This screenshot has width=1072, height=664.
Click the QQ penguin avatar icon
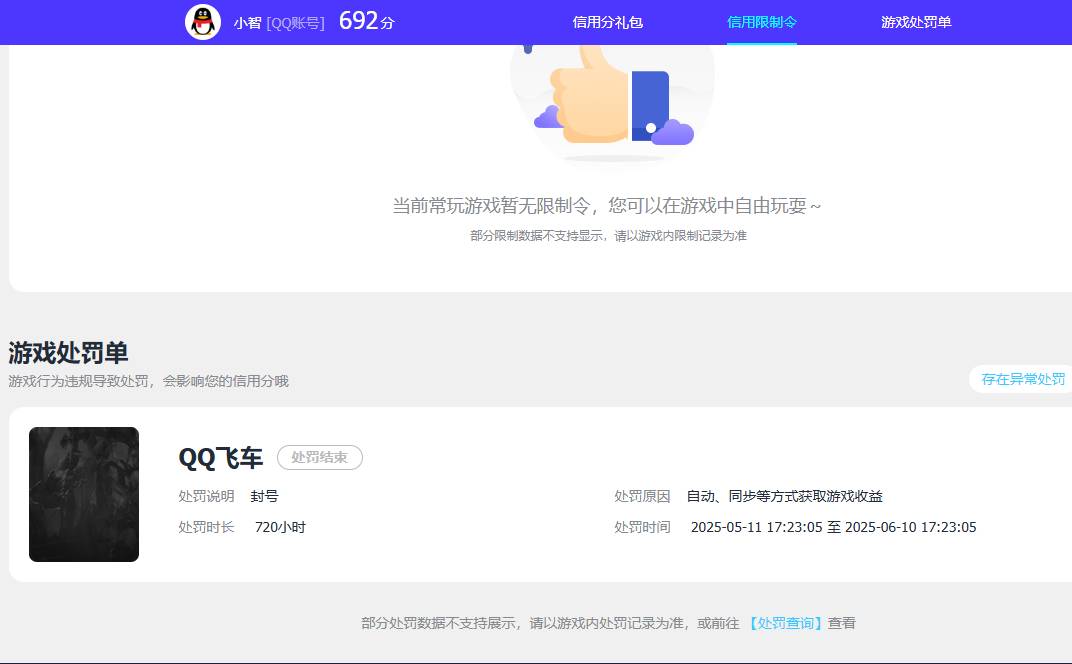coord(200,22)
